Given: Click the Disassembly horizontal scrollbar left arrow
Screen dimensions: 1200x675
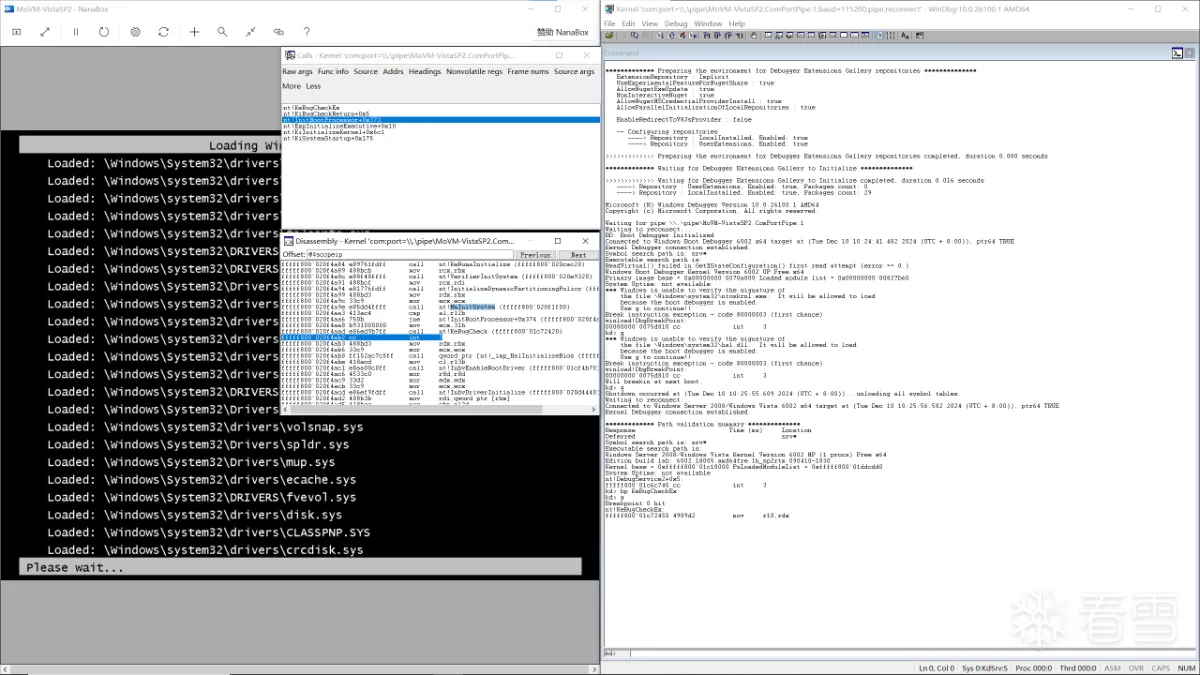Looking at the screenshot, I should (x=286, y=409).
